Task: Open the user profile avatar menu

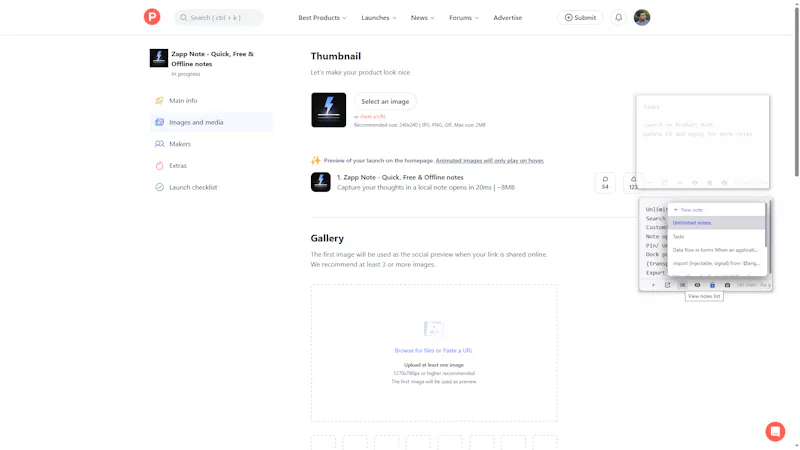Action: (x=642, y=17)
